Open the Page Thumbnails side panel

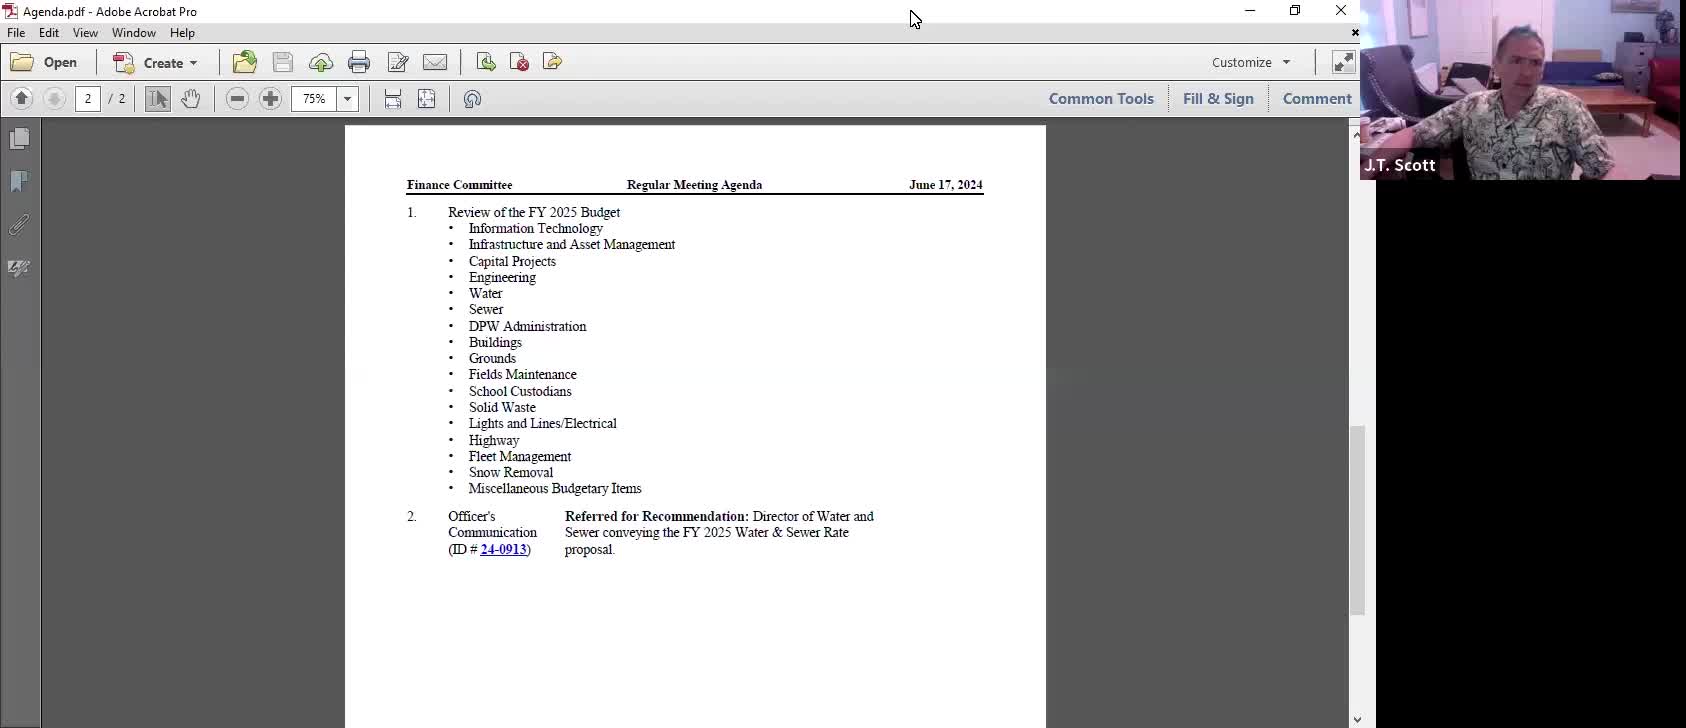coord(19,139)
